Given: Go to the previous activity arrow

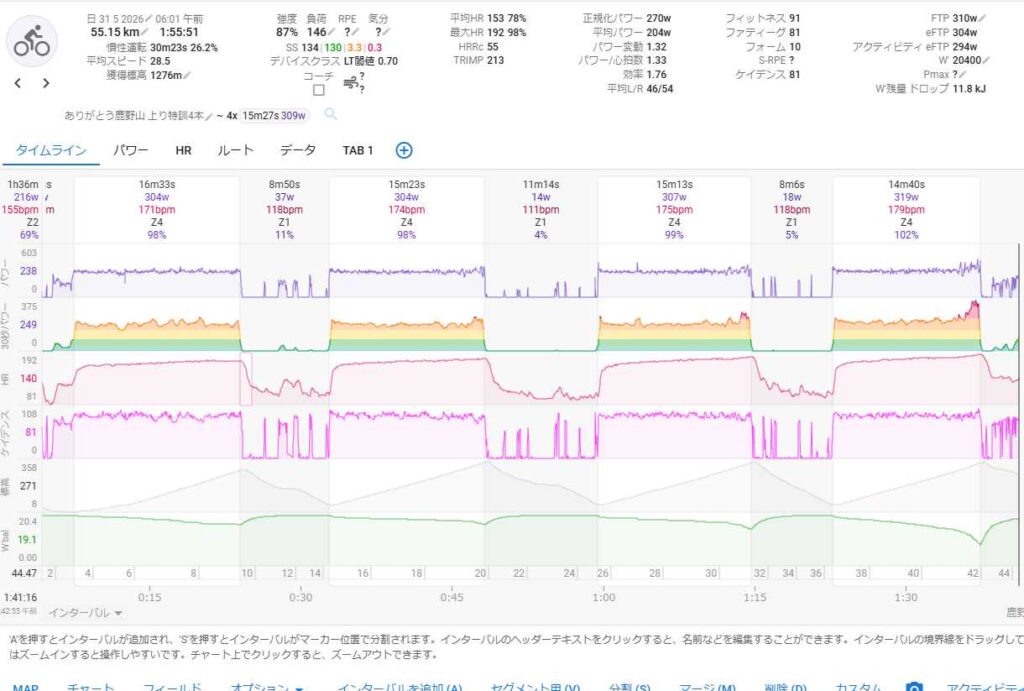Looking at the screenshot, I should (18, 83).
